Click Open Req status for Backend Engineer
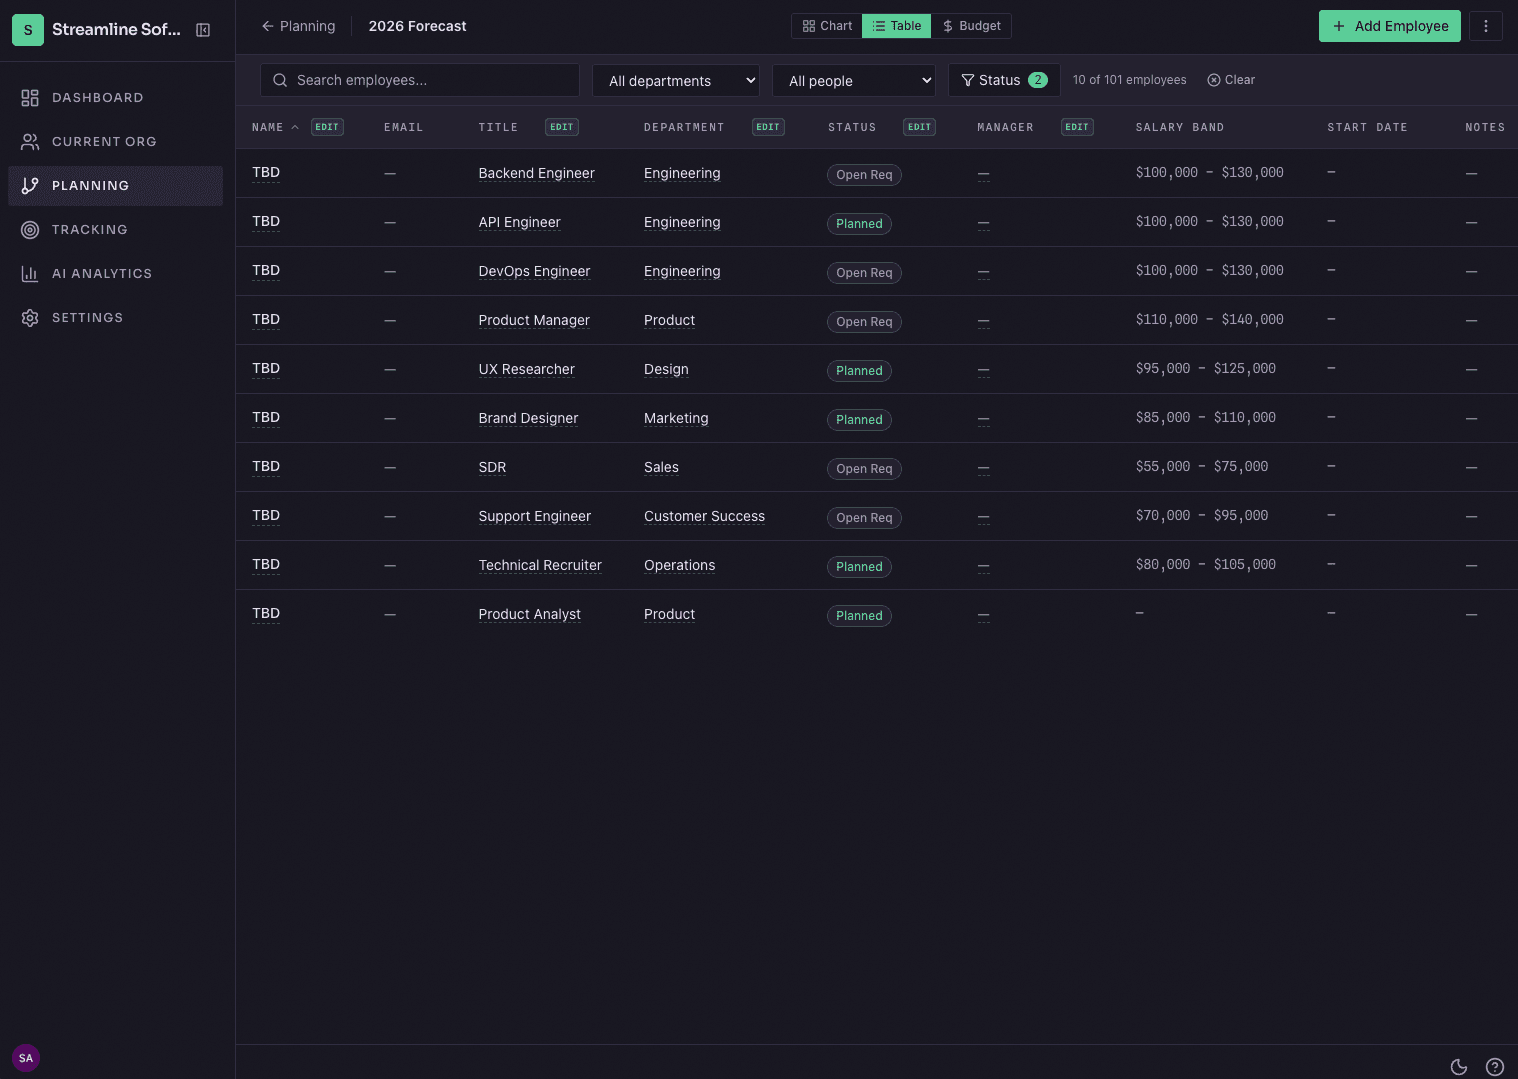The width and height of the screenshot is (1518, 1079). (x=864, y=175)
